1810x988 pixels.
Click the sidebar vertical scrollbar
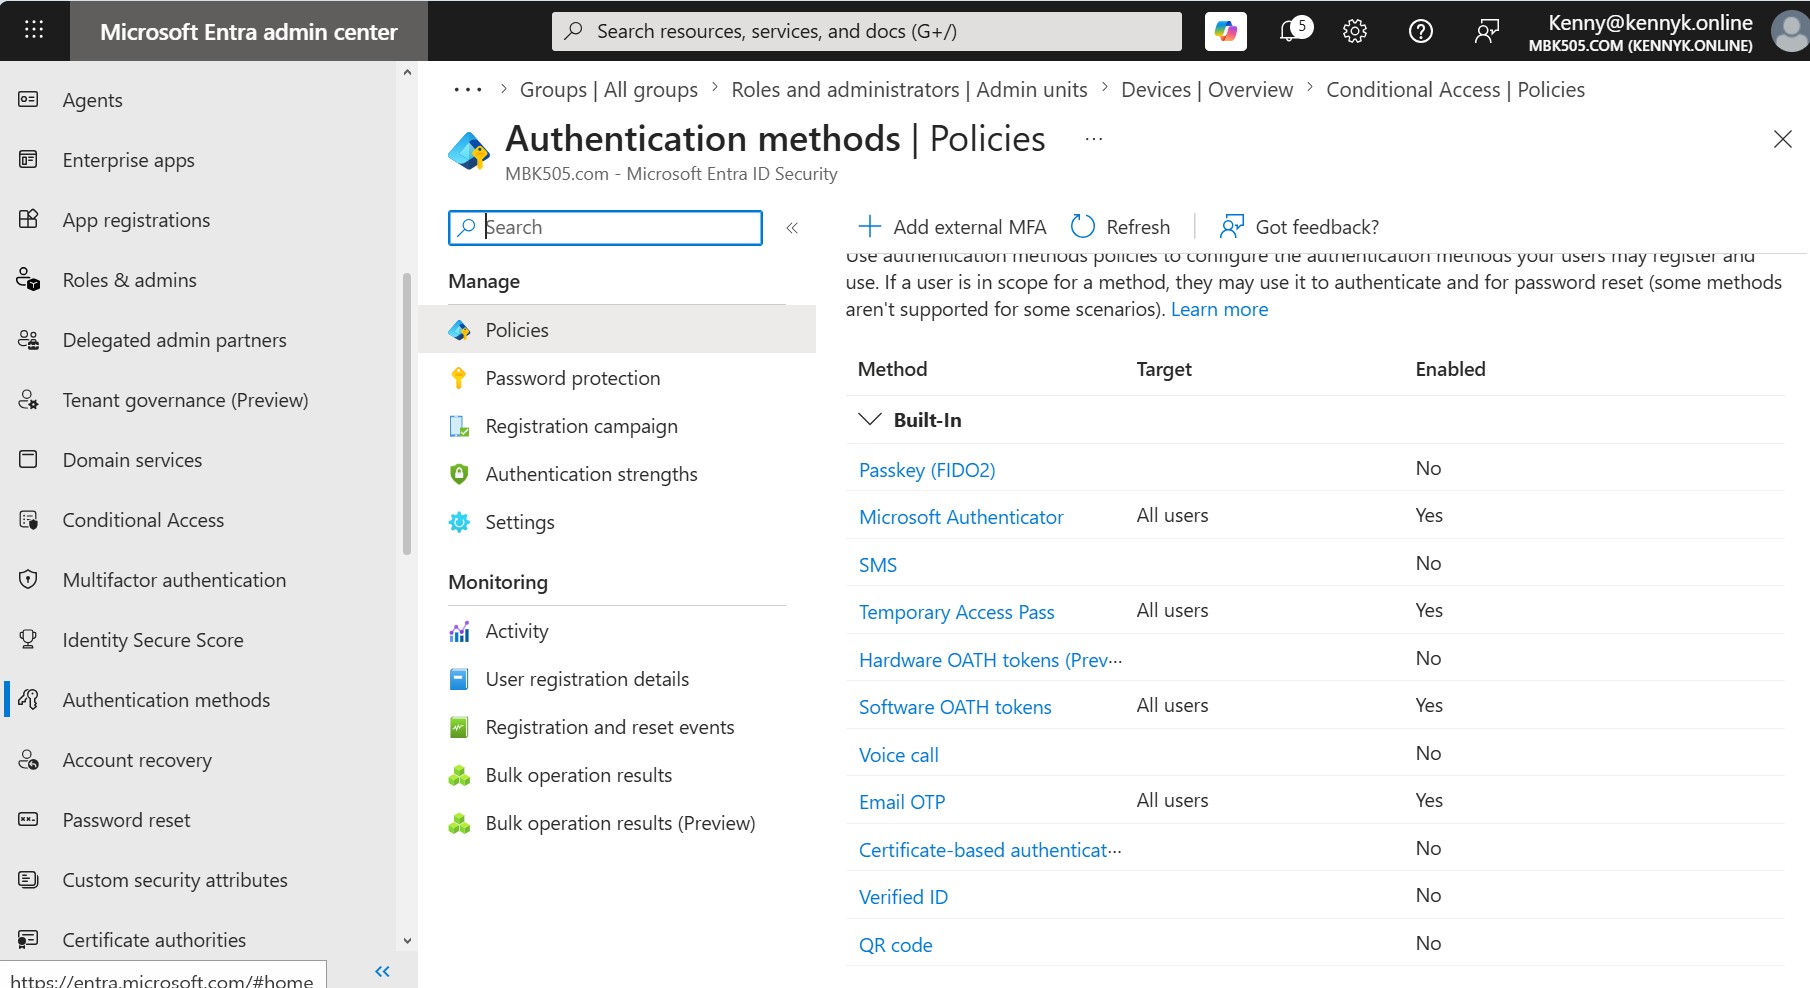coord(406,413)
